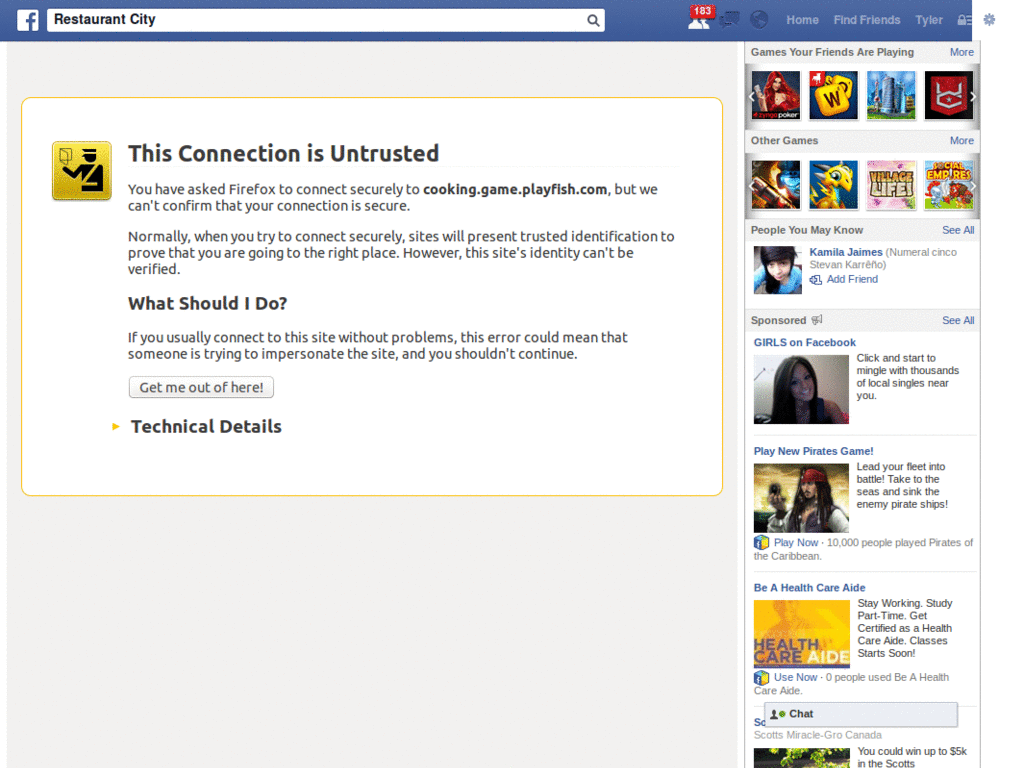Click 'This Connection is Untrusted' heading
Viewport: 1024px width, 768px height.
(x=283, y=153)
